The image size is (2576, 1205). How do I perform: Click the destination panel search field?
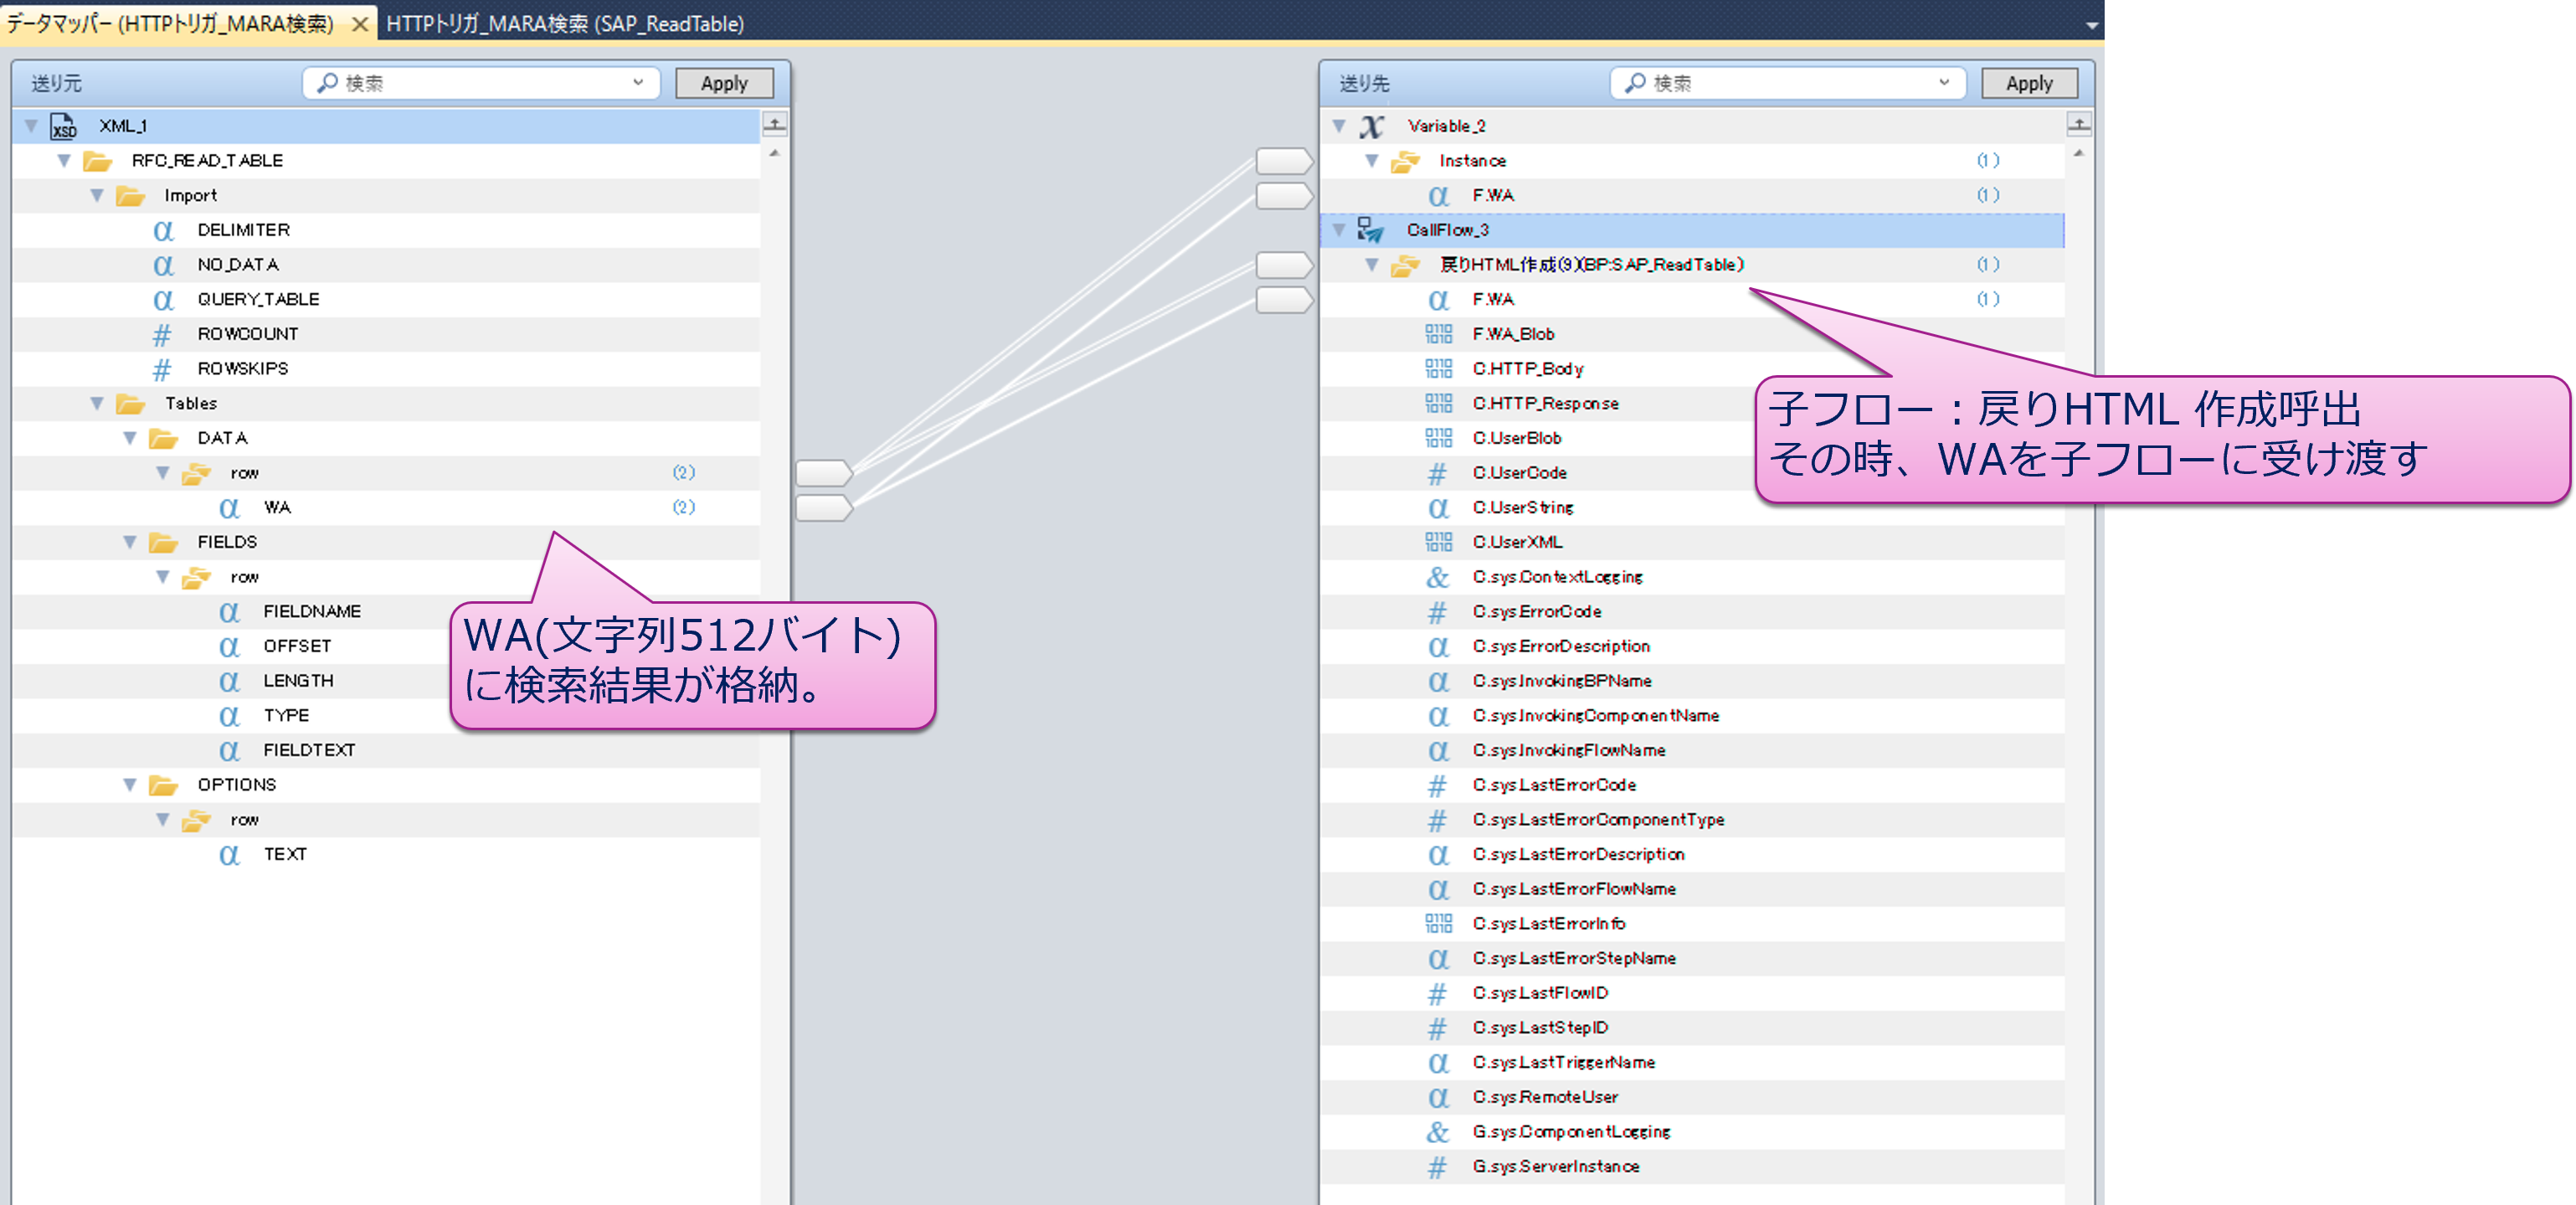click(1787, 83)
